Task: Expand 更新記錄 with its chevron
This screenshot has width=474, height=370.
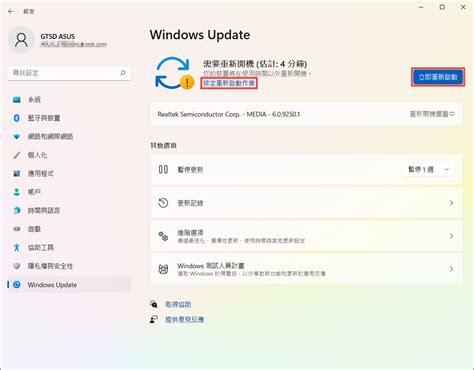Action: pos(451,203)
